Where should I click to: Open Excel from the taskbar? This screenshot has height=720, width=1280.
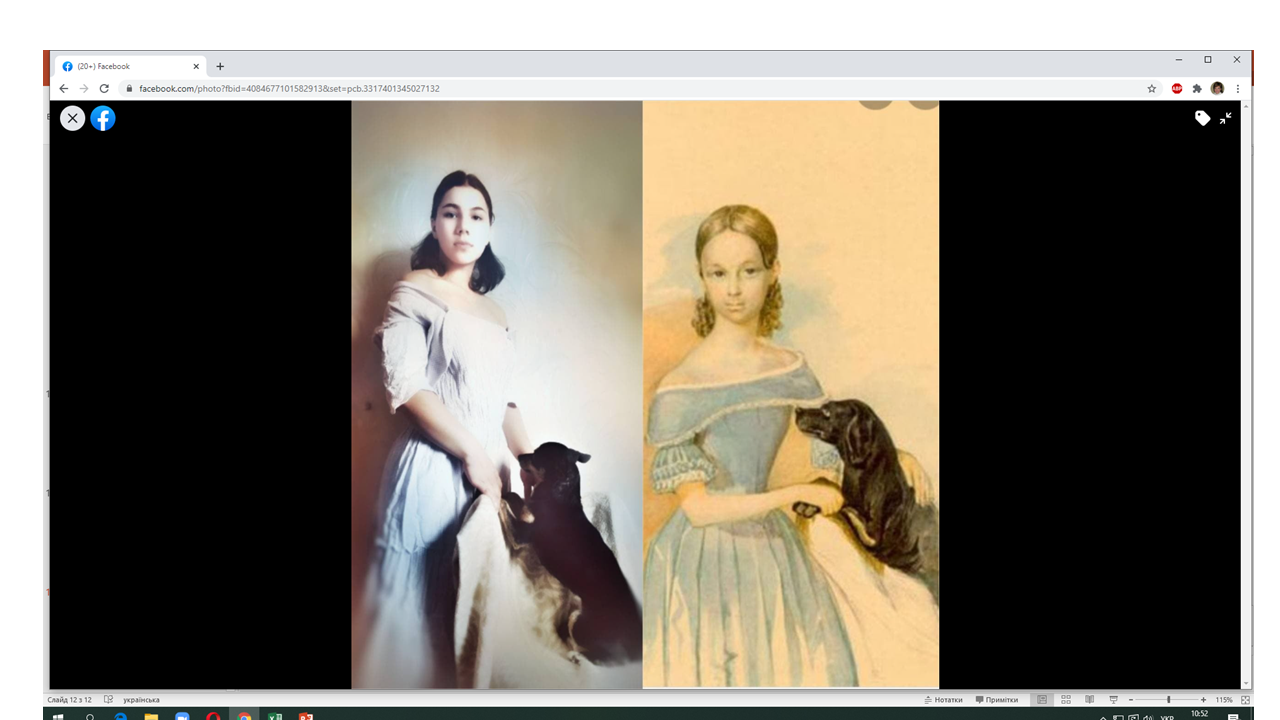(x=275, y=716)
